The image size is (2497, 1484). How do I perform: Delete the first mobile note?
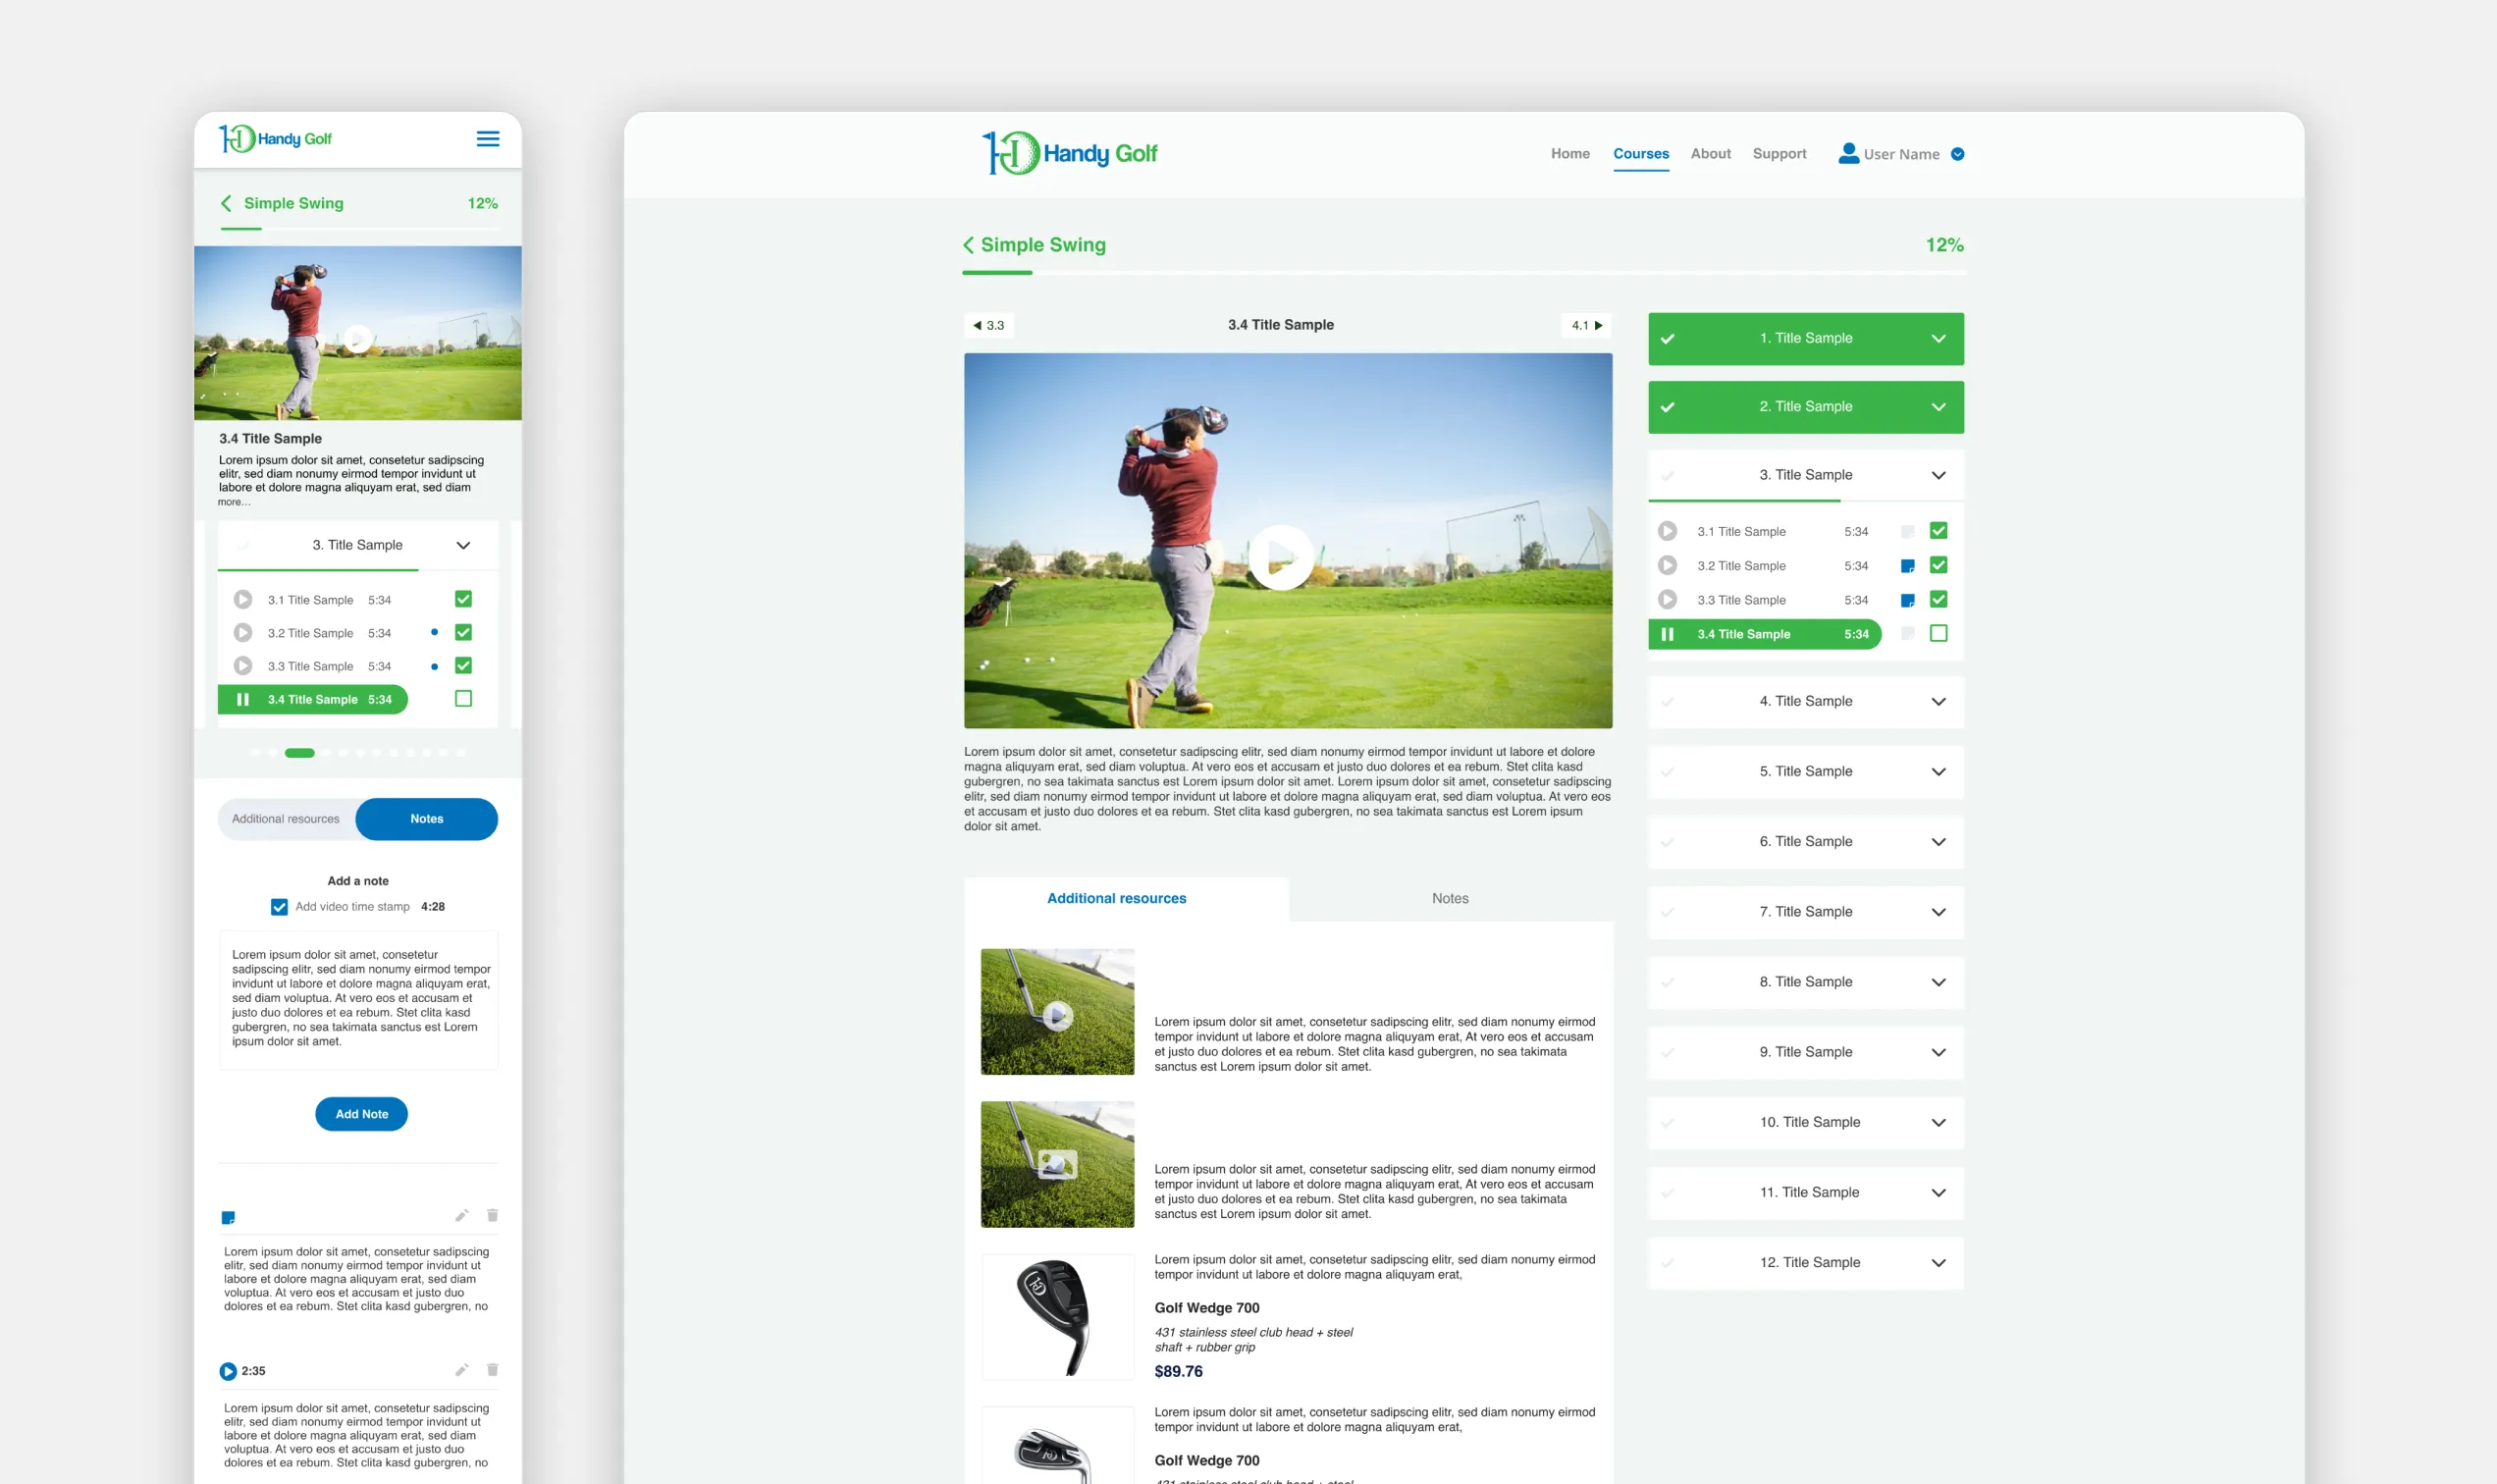[x=492, y=1215]
